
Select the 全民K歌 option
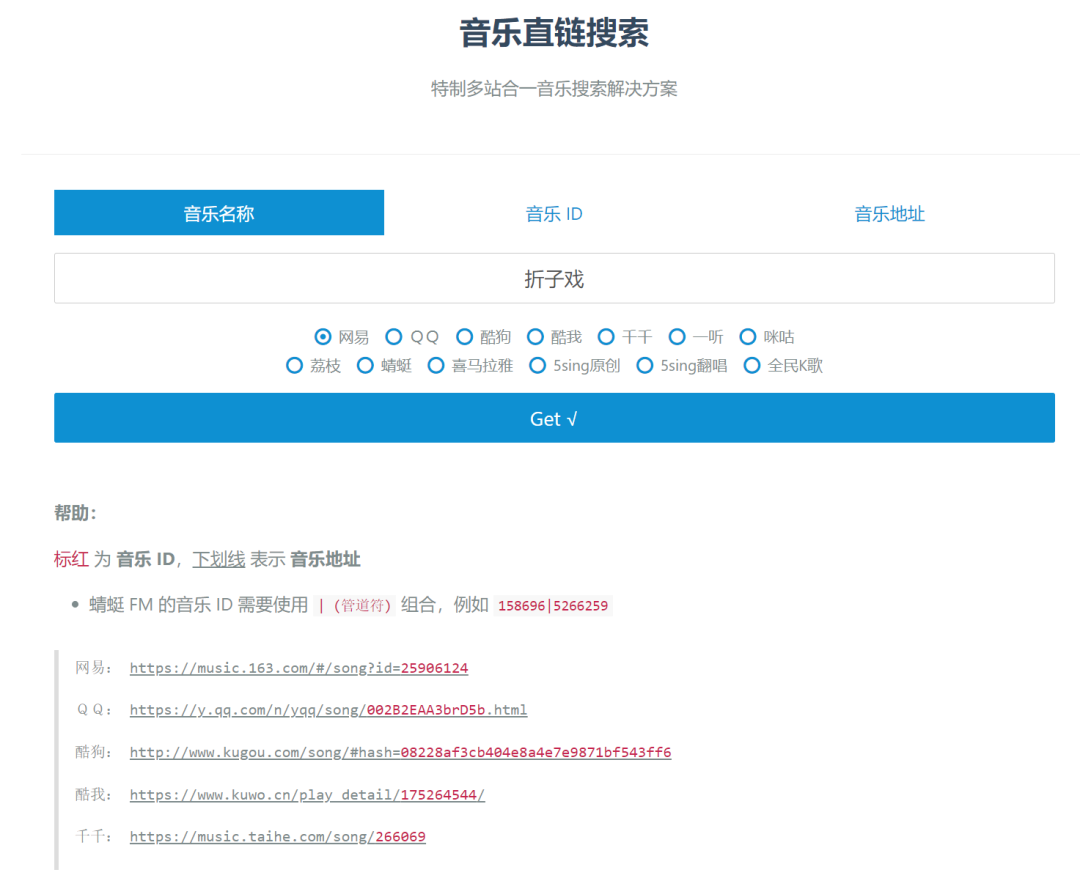(x=752, y=365)
